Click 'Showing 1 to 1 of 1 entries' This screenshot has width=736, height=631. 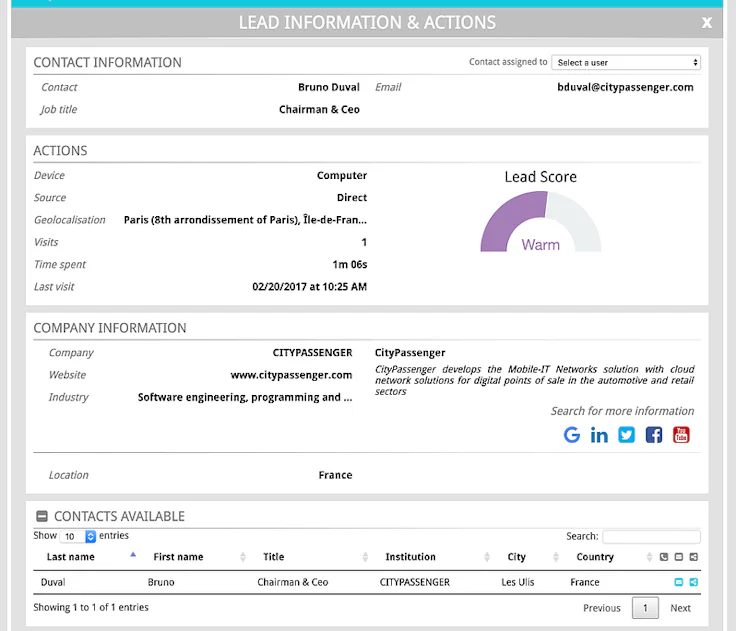coord(91,607)
